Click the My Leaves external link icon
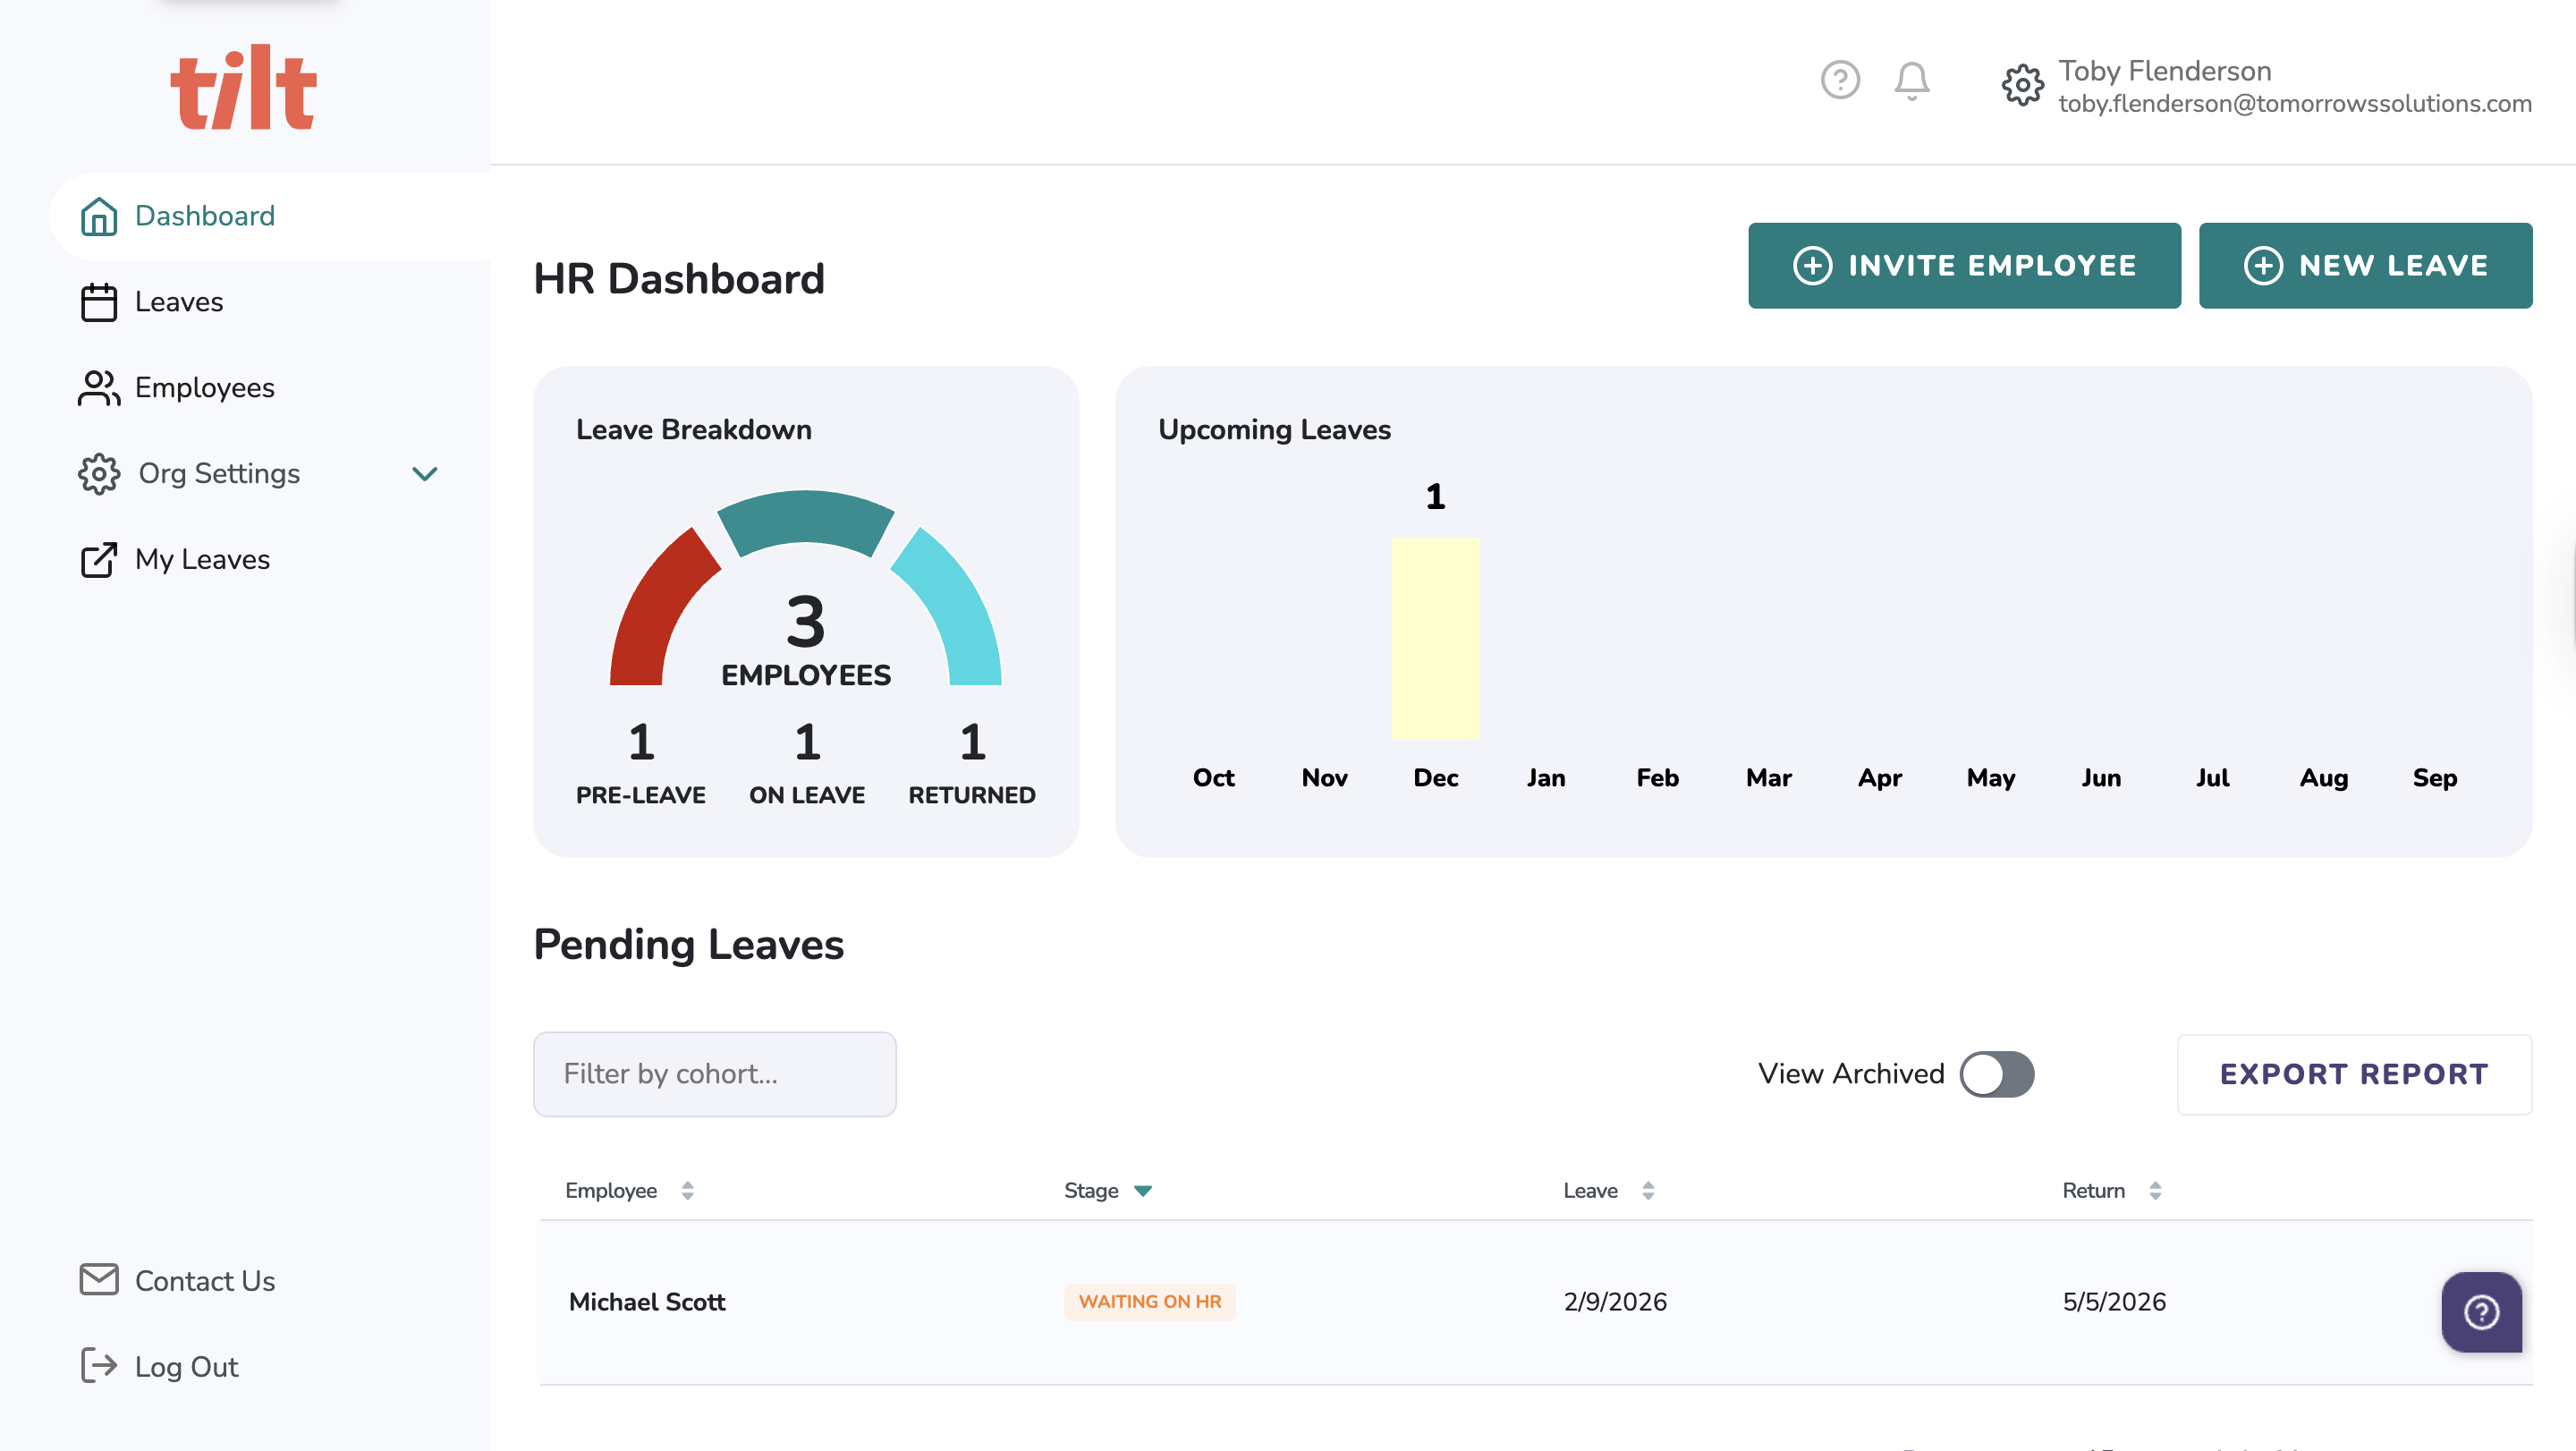This screenshot has height=1451, width=2576. pyautogui.click(x=99, y=559)
